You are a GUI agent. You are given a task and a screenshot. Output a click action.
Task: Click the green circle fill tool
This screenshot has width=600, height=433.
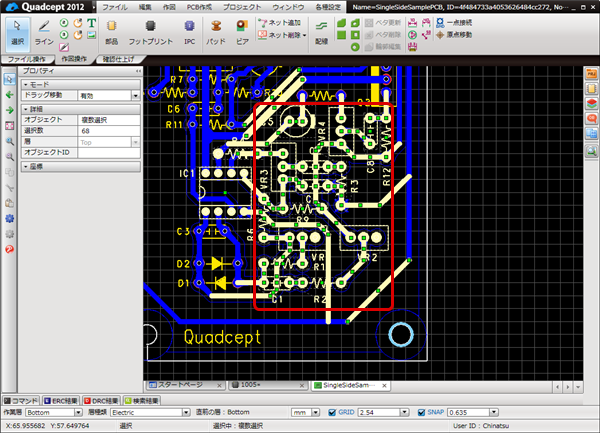[x=355, y=47]
